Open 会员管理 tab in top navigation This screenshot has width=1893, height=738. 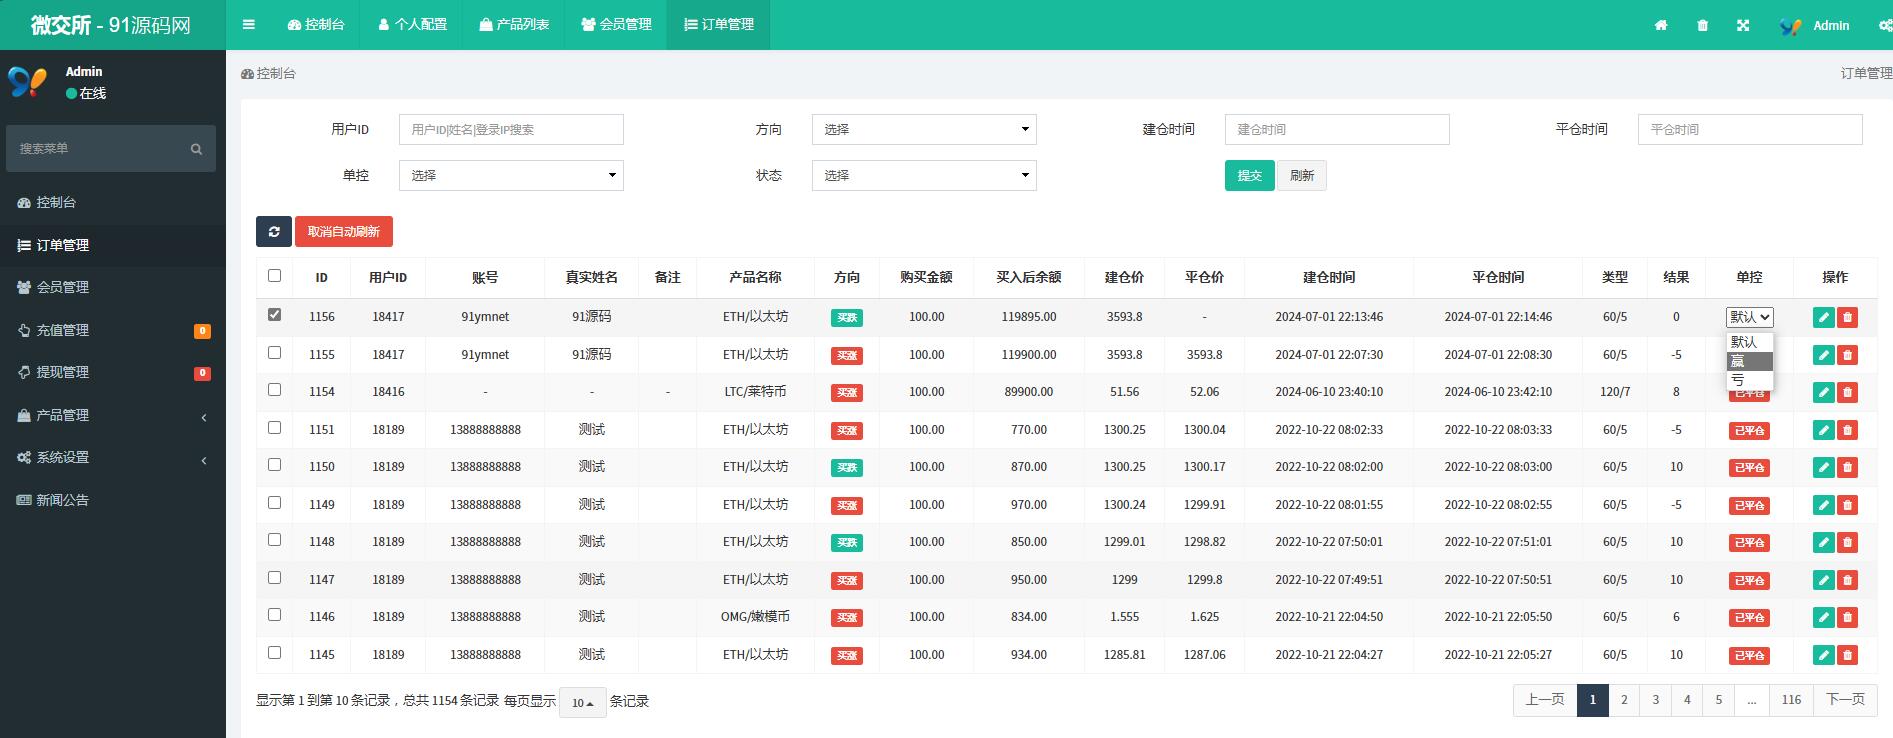click(x=616, y=25)
